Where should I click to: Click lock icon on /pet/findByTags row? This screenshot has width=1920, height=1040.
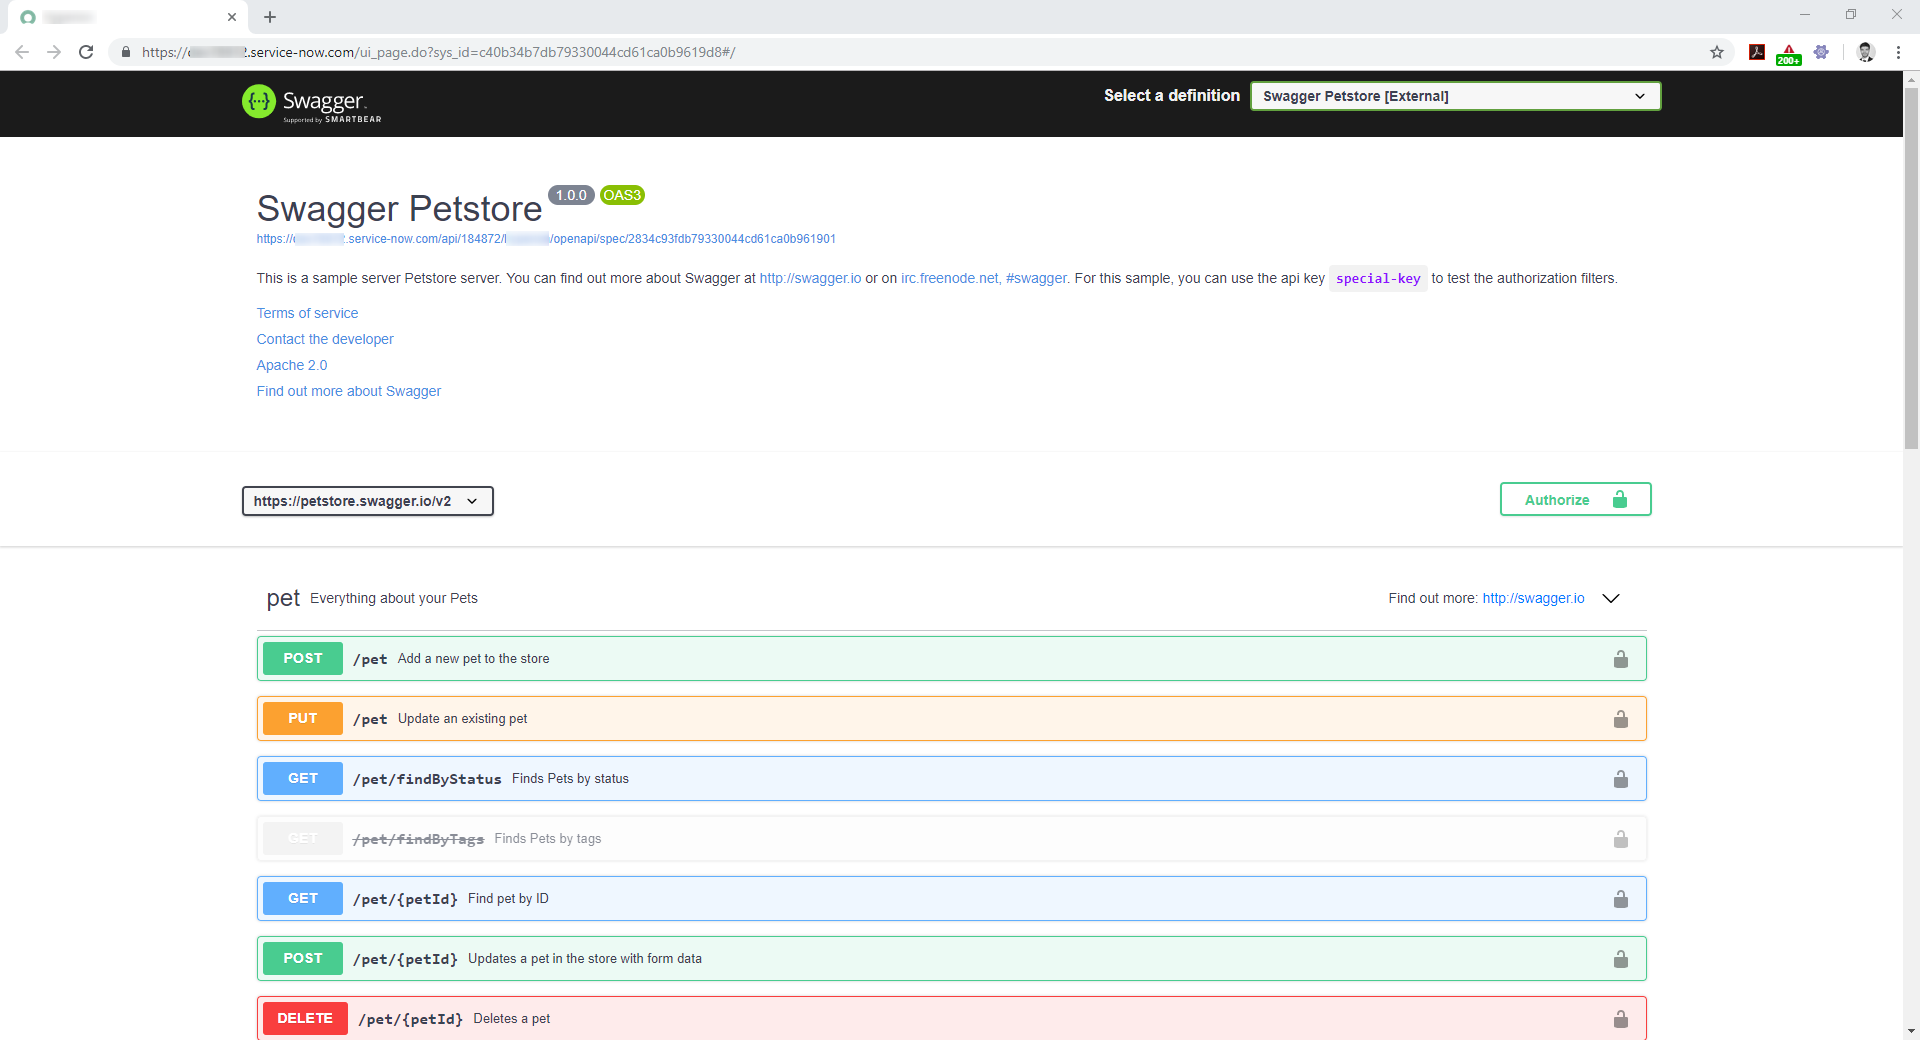1620,839
